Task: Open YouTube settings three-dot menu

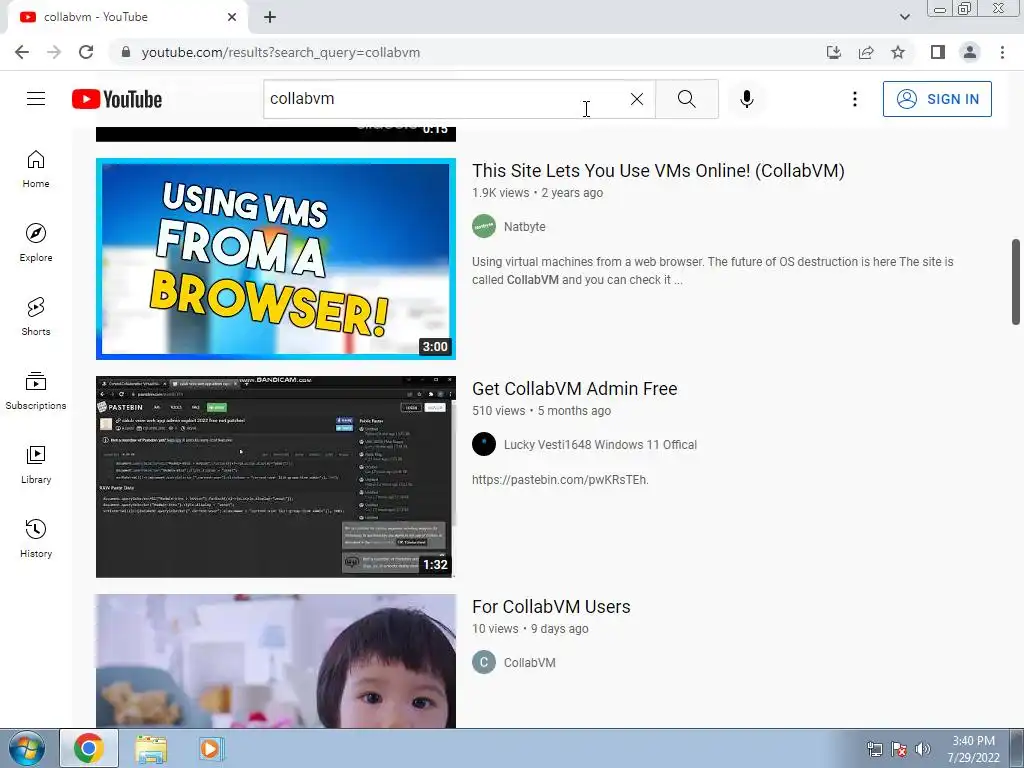Action: pyautogui.click(x=854, y=99)
